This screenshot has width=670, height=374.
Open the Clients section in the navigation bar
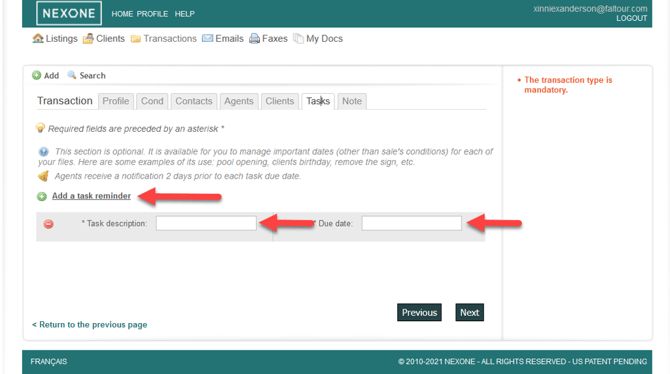click(110, 38)
